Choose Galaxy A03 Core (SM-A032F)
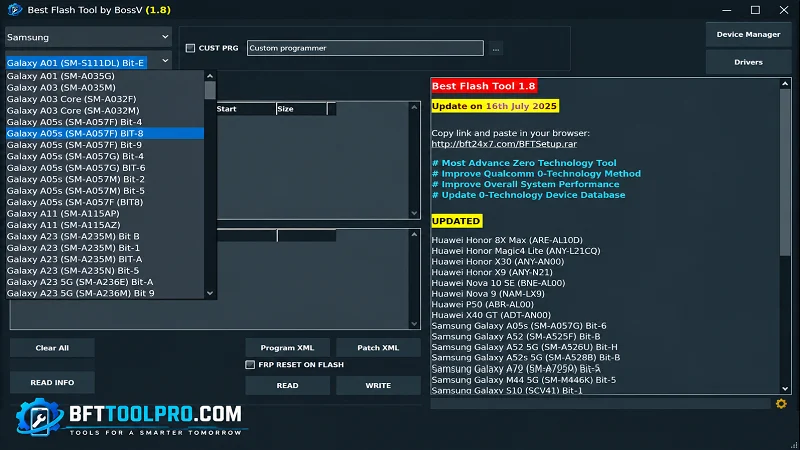 105,99
